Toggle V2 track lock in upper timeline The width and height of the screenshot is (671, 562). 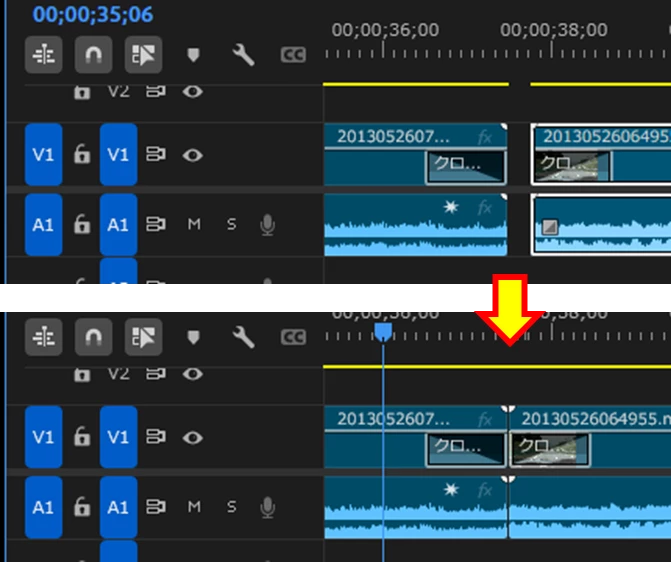pyautogui.click(x=82, y=92)
